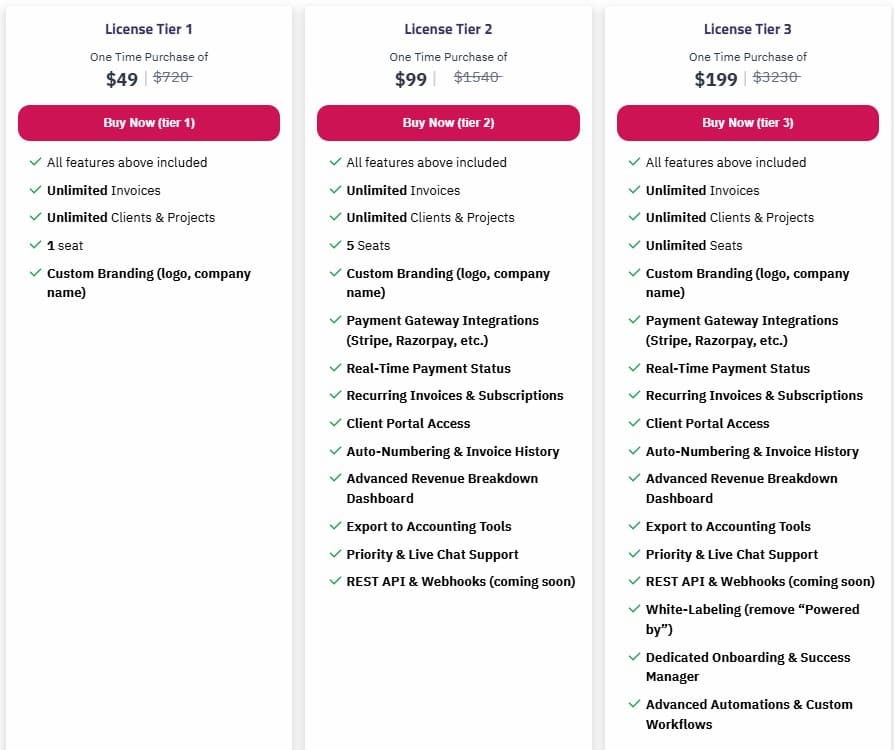
Task: Select the $49 price in Tier 1
Action: tap(122, 79)
